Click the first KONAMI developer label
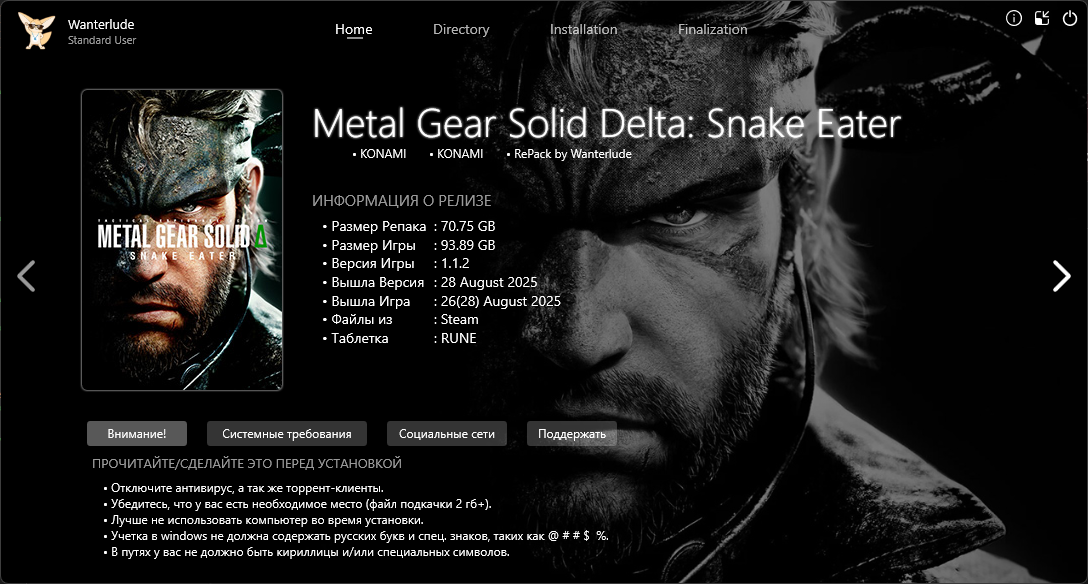This screenshot has width=1088, height=584. point(382,154)
